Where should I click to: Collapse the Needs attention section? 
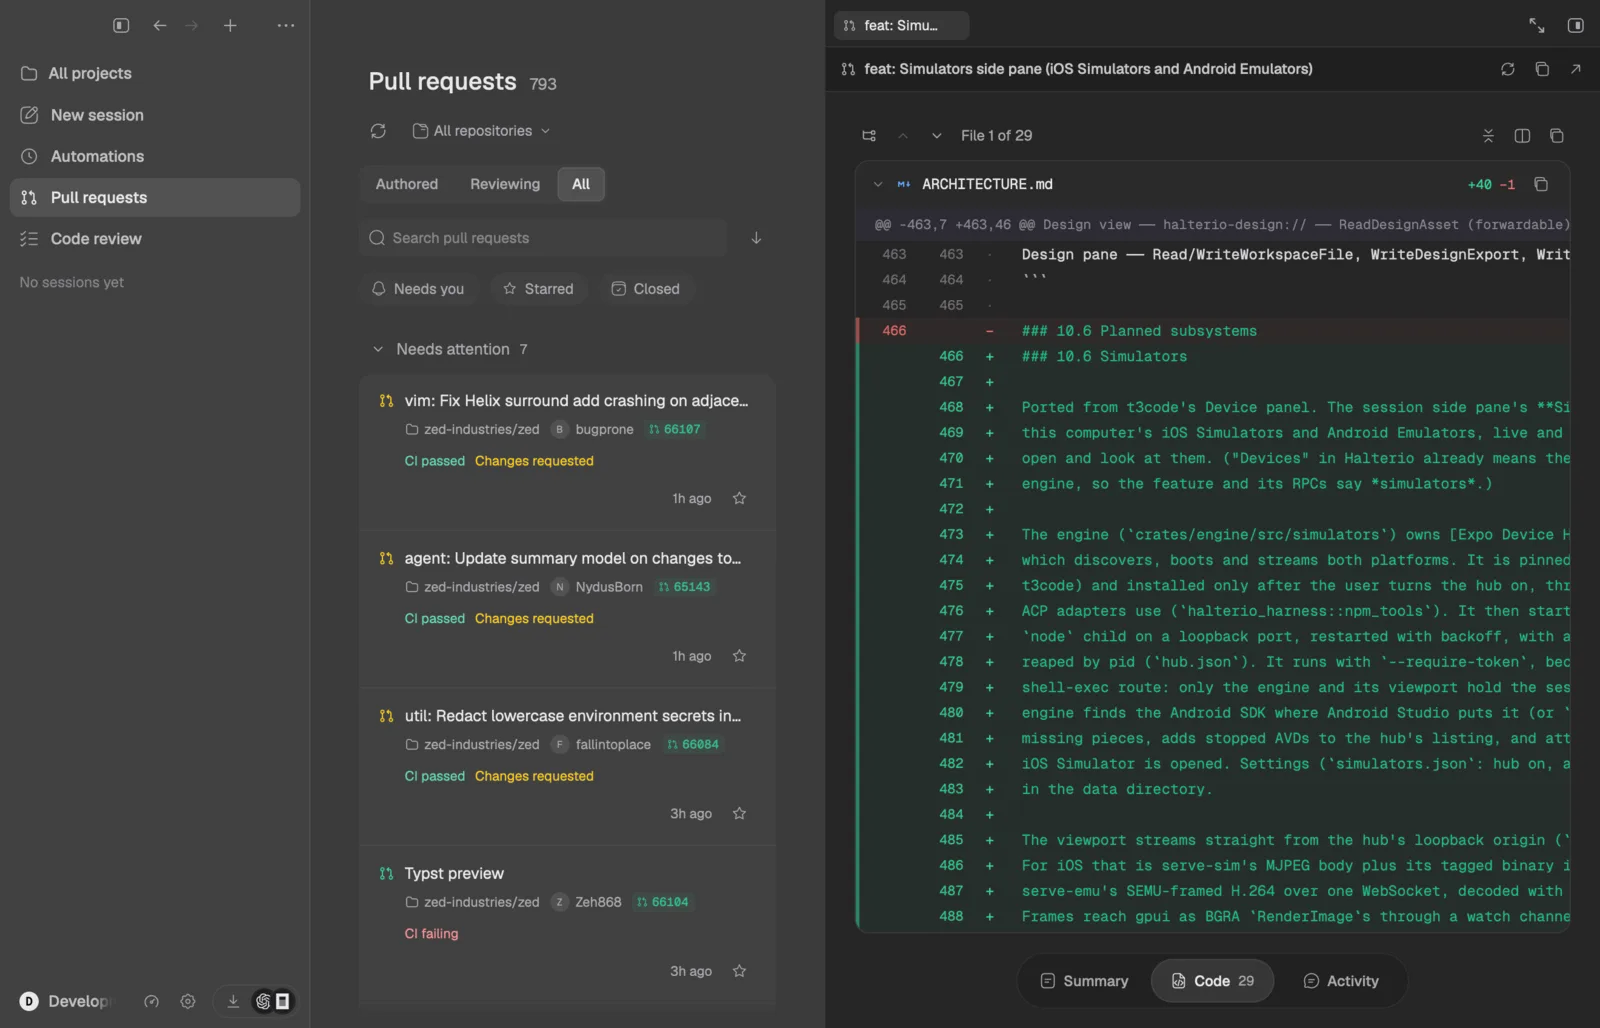pyautogui.click(x=378, y=349)
